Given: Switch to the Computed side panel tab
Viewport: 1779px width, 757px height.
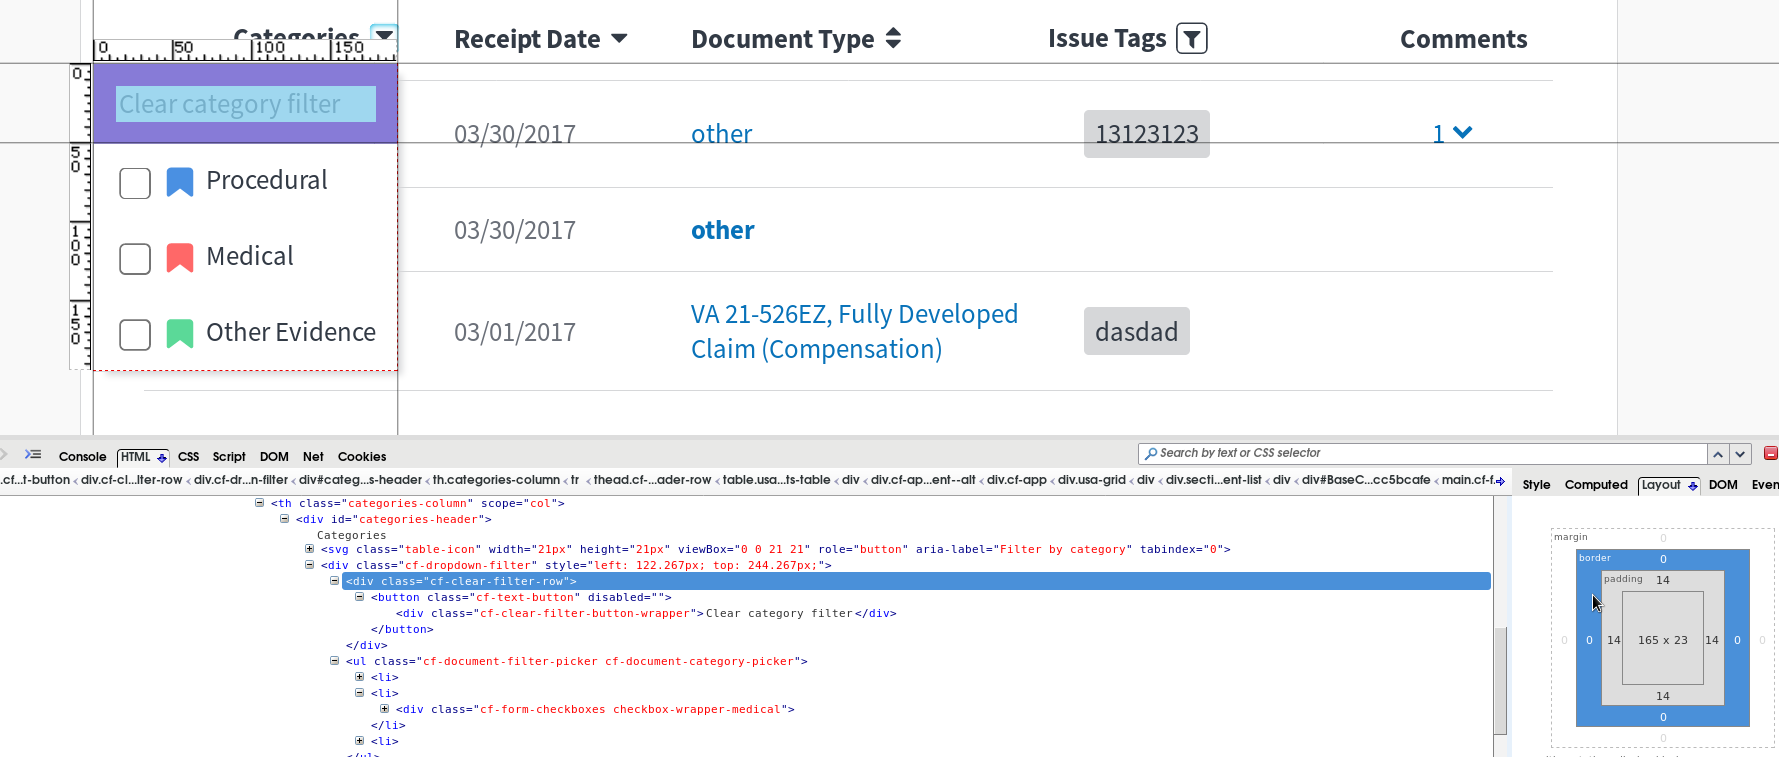Looking at the screenshot, I should click(x=1596, y=485).
